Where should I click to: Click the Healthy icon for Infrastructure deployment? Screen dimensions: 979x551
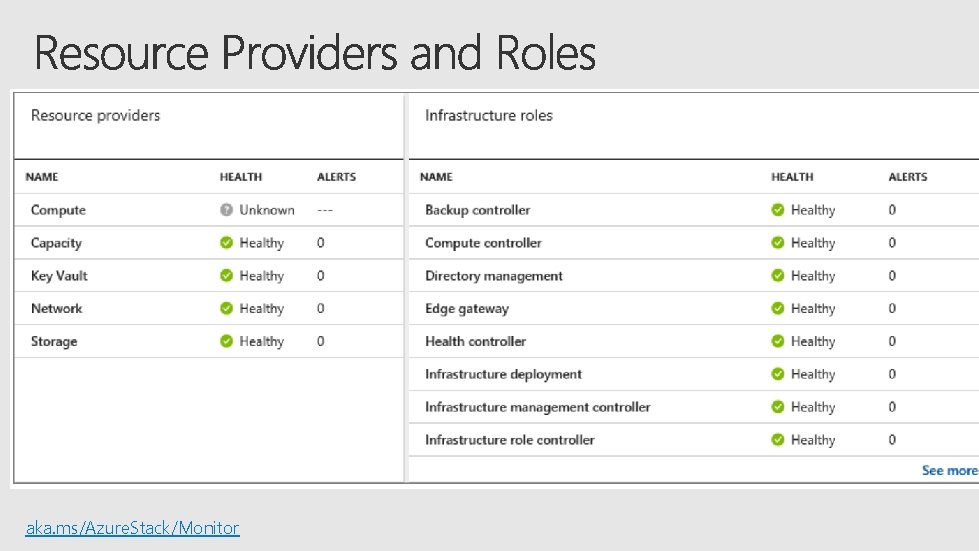click(778, 374)
